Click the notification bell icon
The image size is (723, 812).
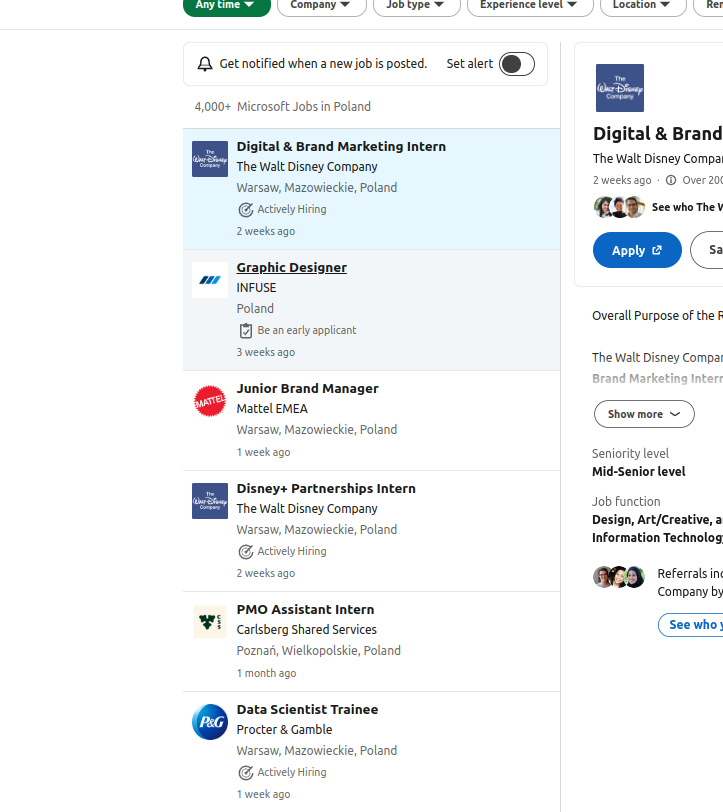(205, 64)
